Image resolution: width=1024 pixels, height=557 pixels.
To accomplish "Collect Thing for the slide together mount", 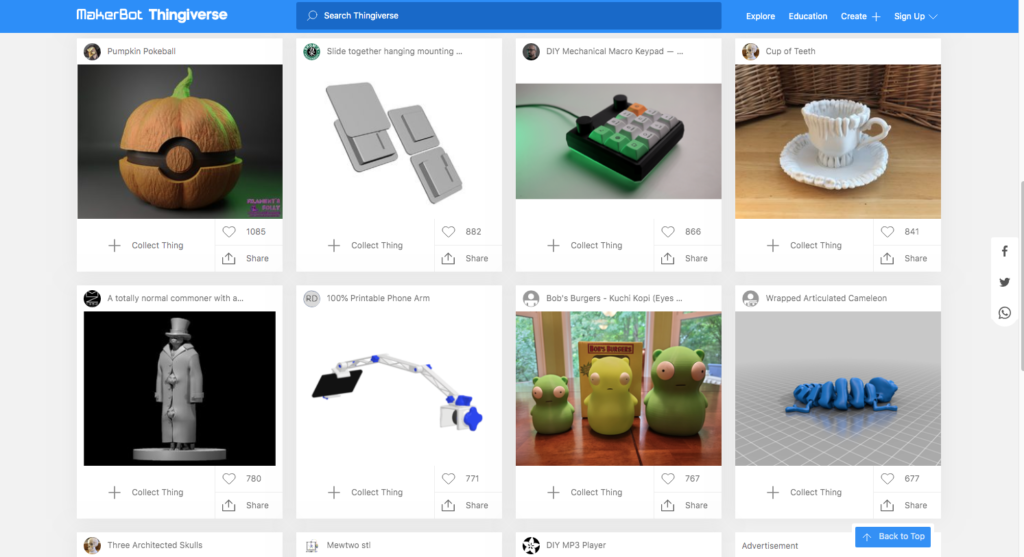I will point(366,245).
